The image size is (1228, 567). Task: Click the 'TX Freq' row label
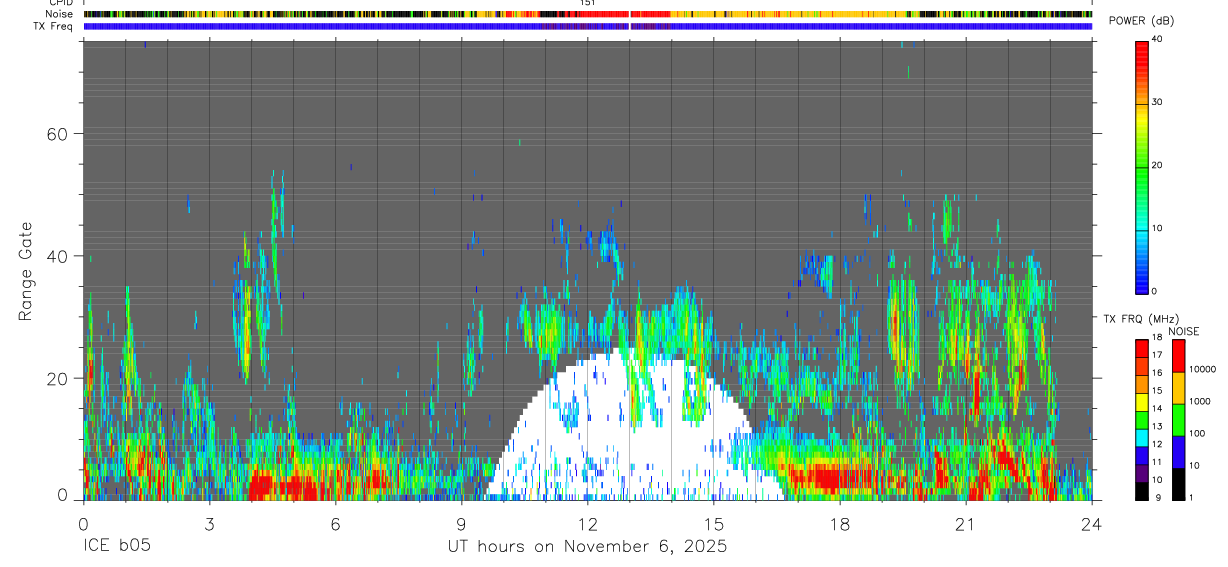coord(53,26)
